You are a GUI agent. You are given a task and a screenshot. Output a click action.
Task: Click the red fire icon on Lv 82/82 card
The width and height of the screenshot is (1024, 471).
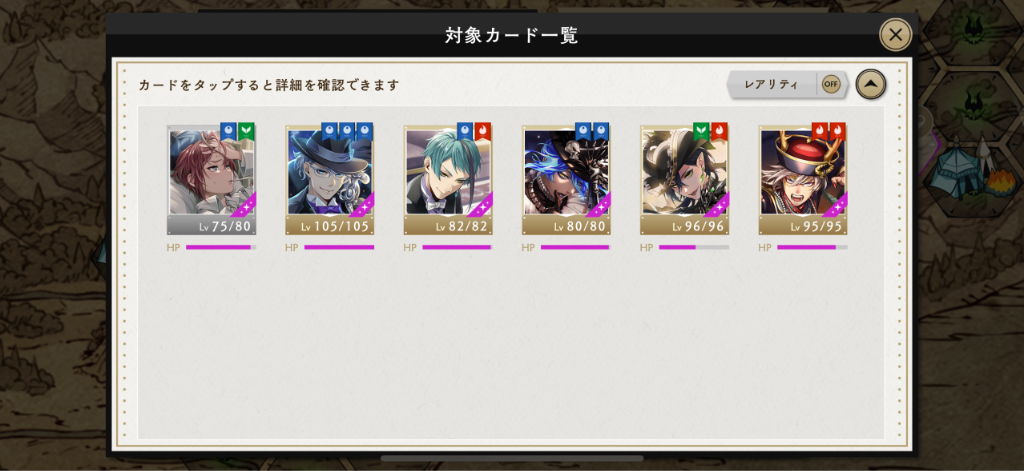tap(483, 131)
